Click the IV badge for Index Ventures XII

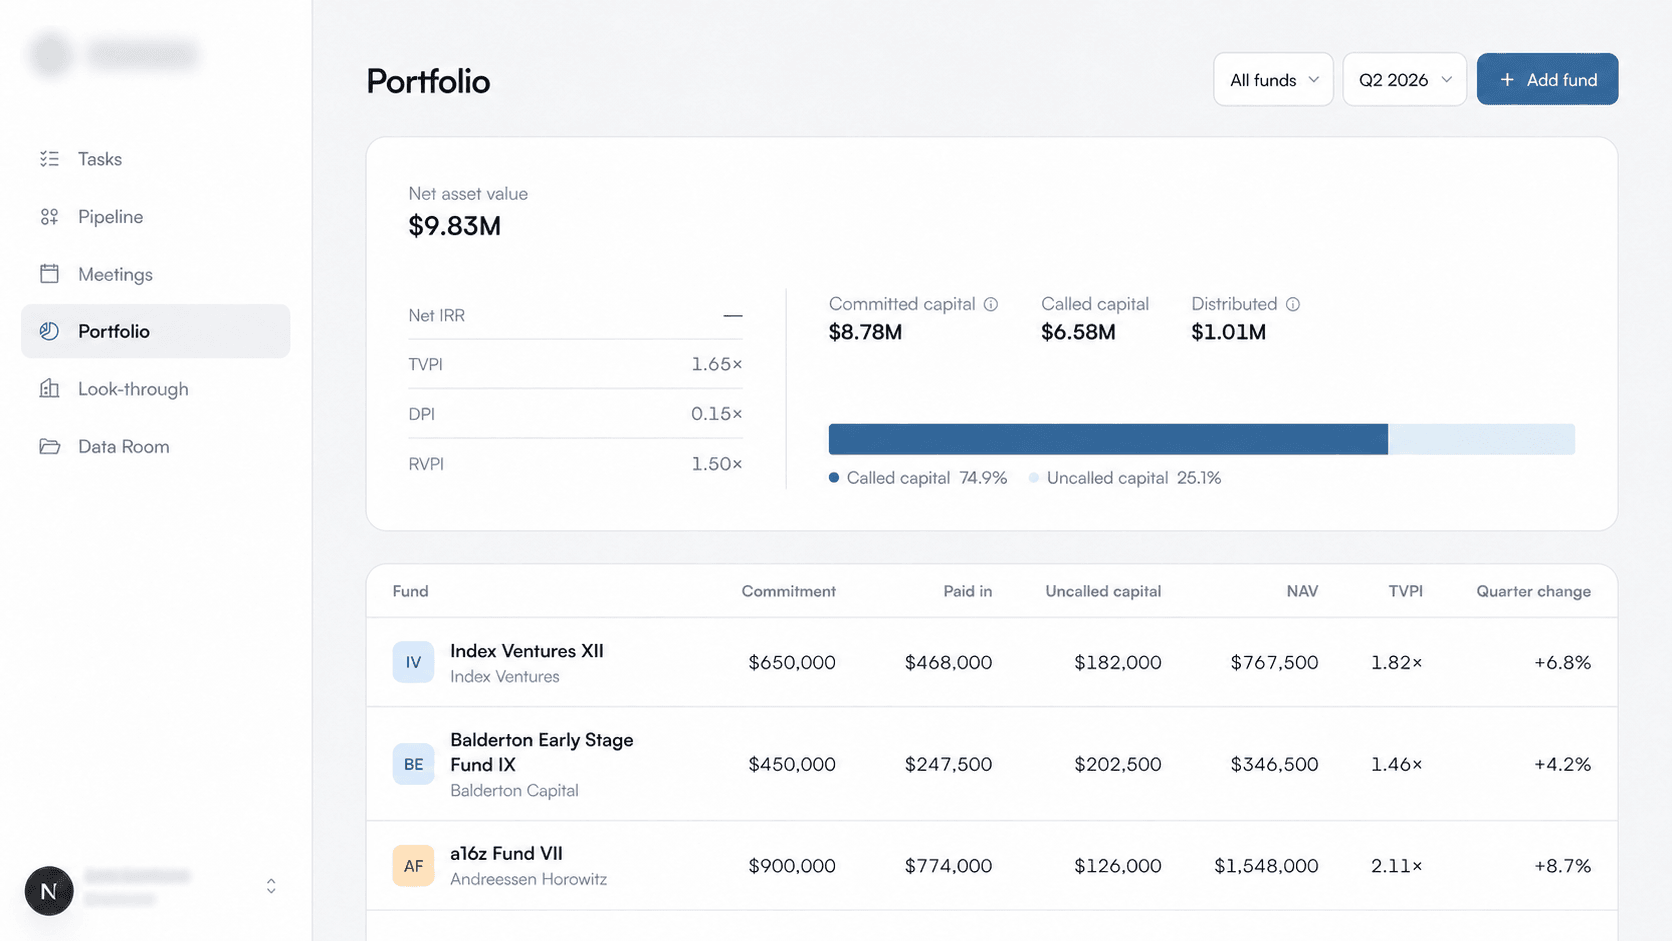coord(413,662)
